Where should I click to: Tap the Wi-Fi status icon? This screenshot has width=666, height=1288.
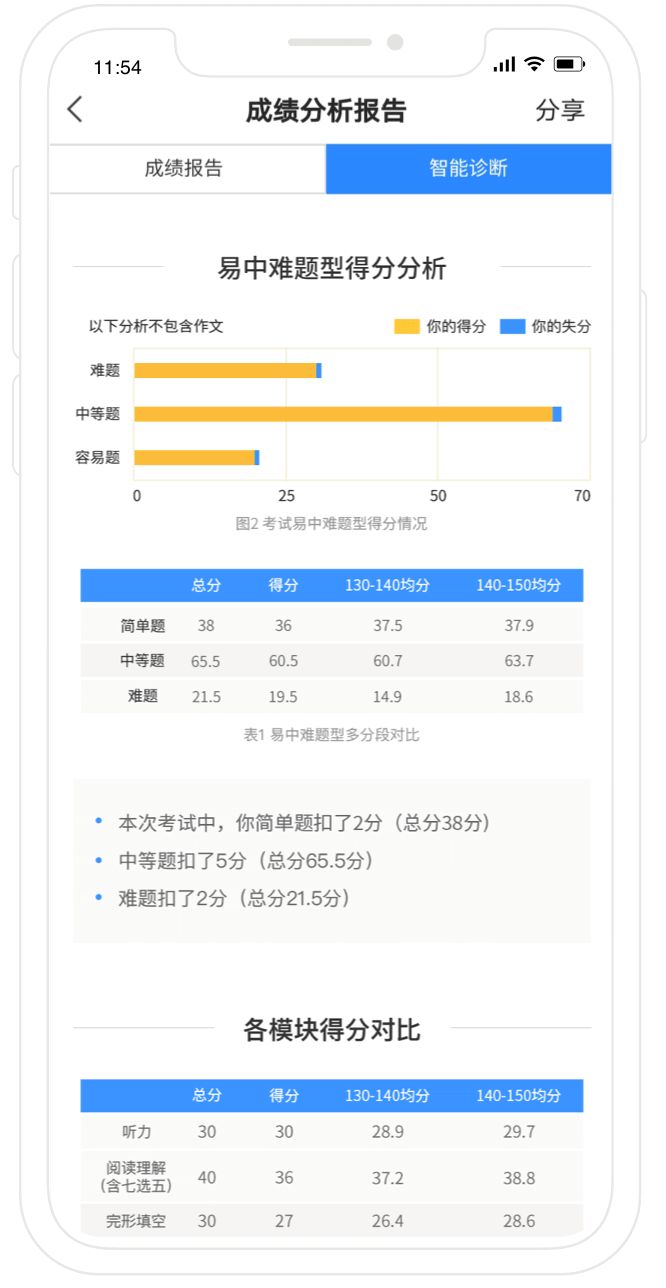click(534, 65)
